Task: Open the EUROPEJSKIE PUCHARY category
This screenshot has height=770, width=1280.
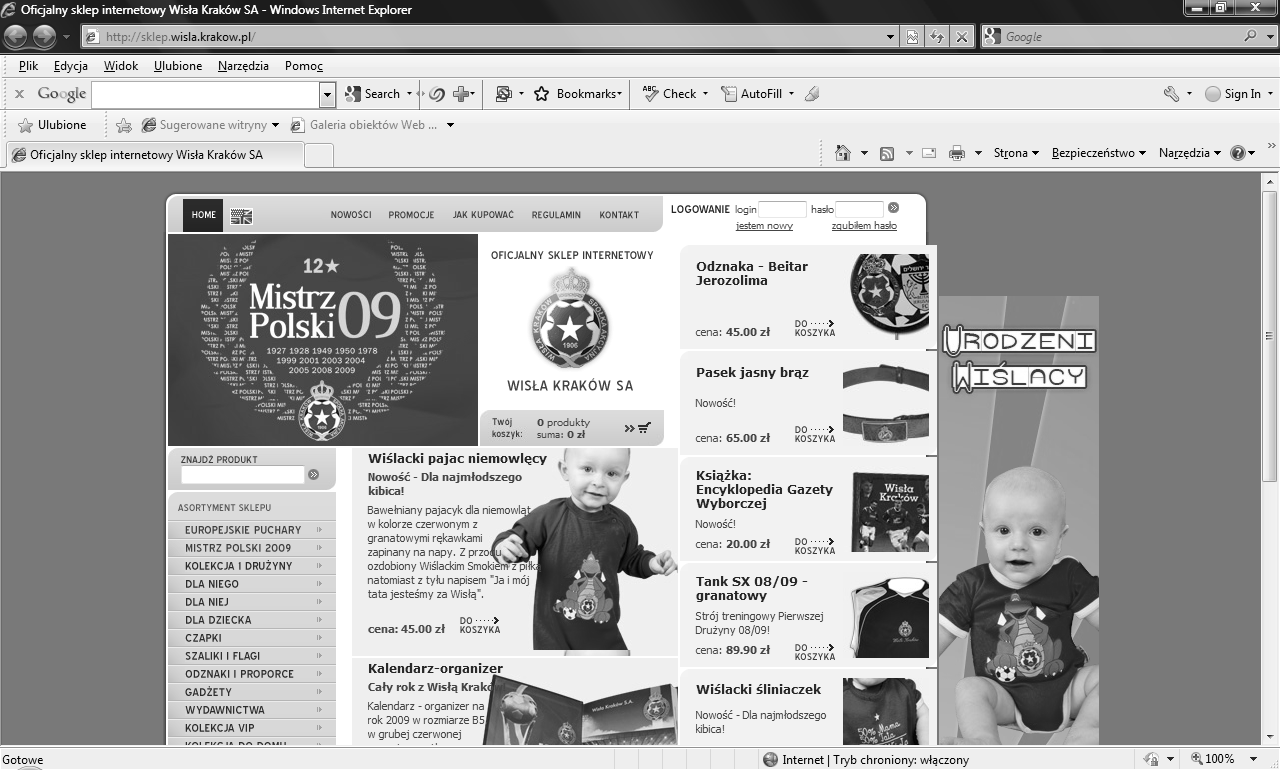Action: 252,530
